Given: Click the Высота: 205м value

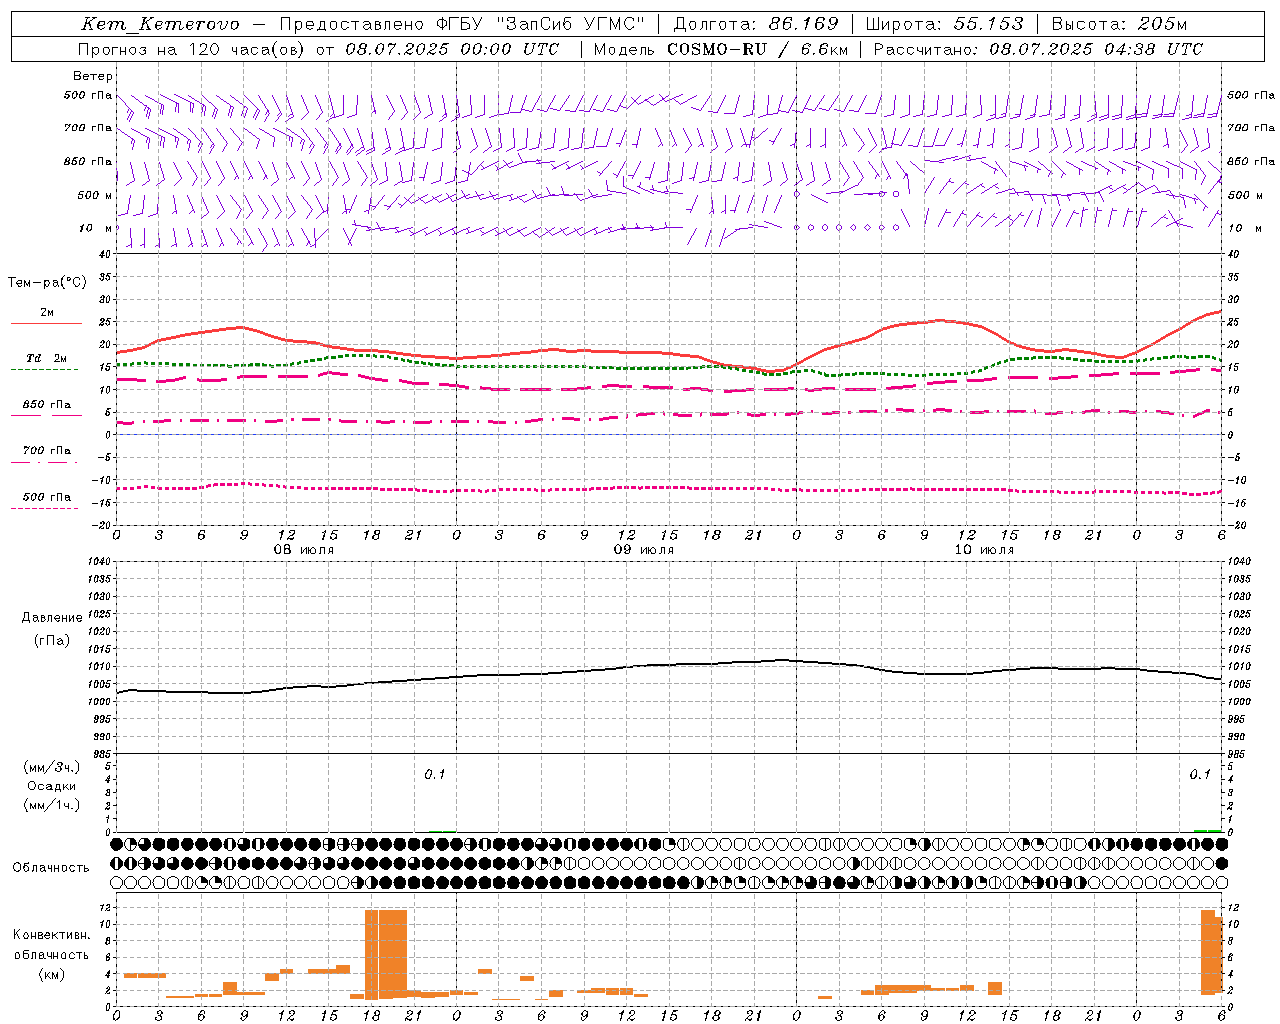Looking at the screenshot, I should click(x=1119, y=24).
